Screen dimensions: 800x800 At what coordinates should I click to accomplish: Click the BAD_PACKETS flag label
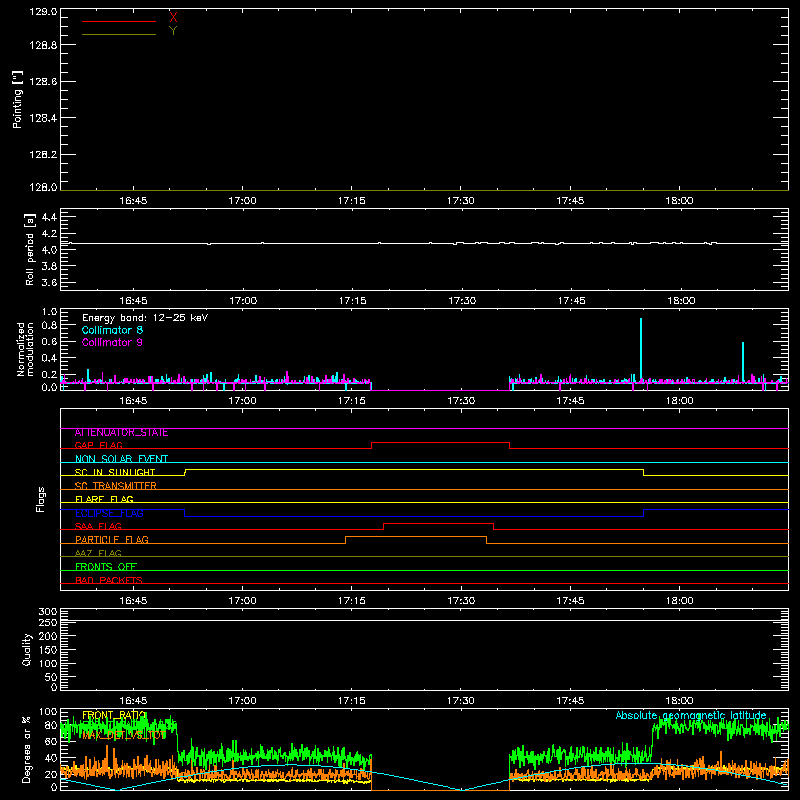(x=109, y=580)
